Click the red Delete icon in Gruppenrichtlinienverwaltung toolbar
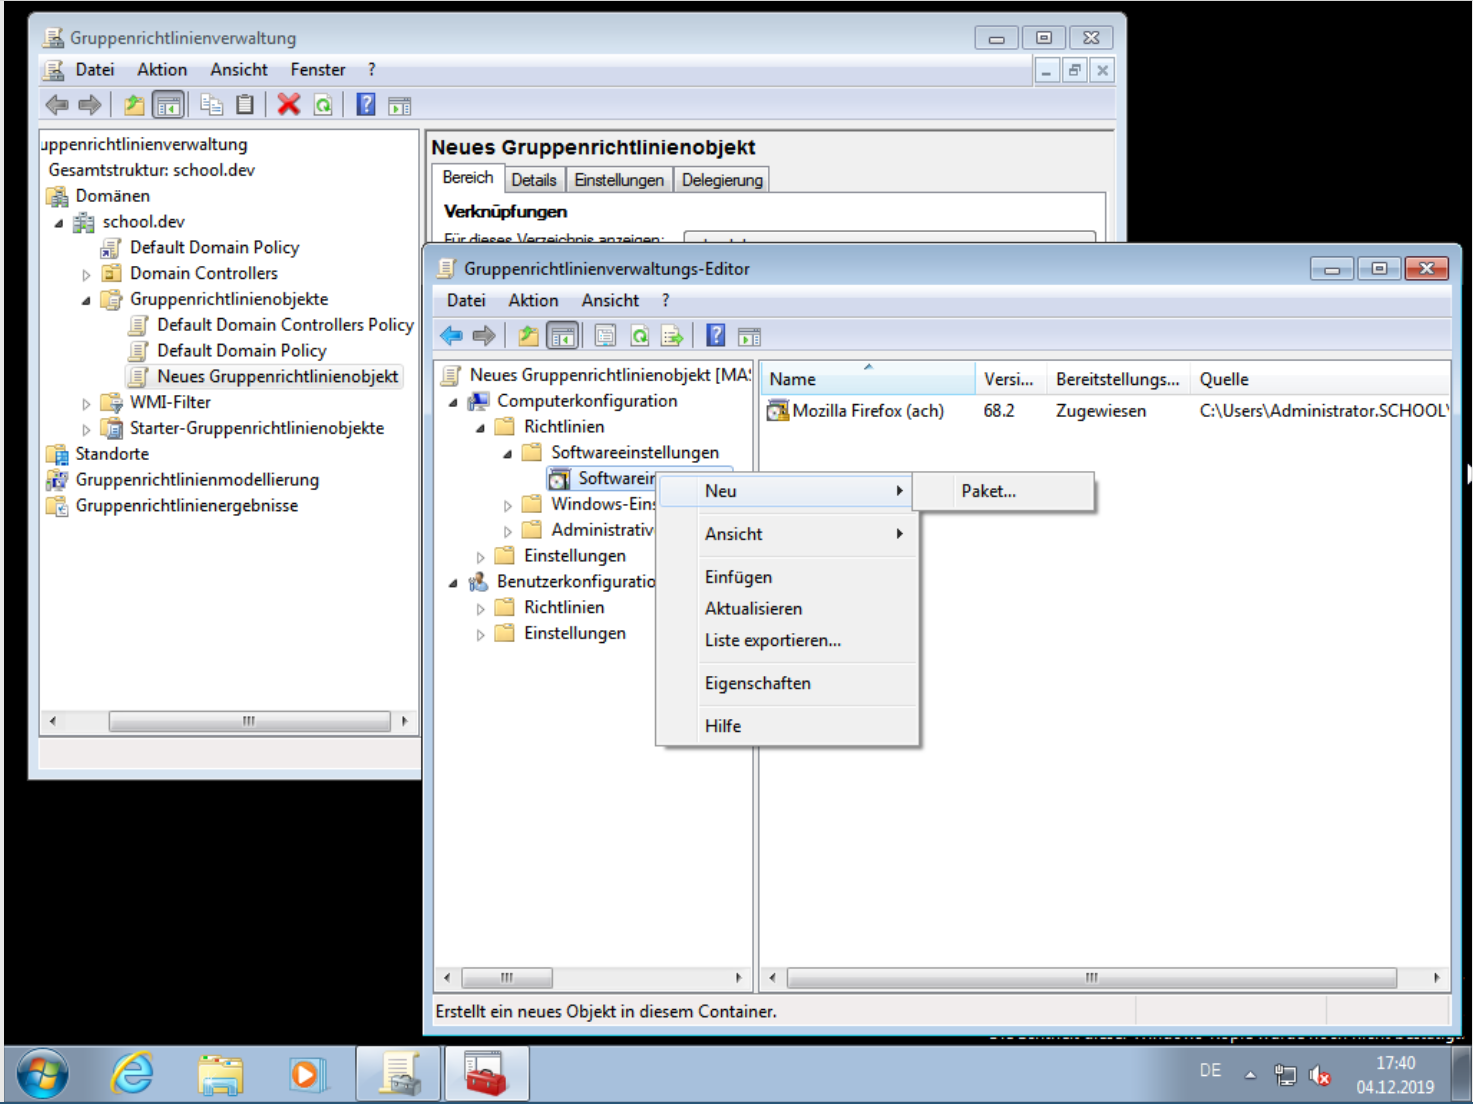Screen dimensions: 1473x1104 [289, 105]
